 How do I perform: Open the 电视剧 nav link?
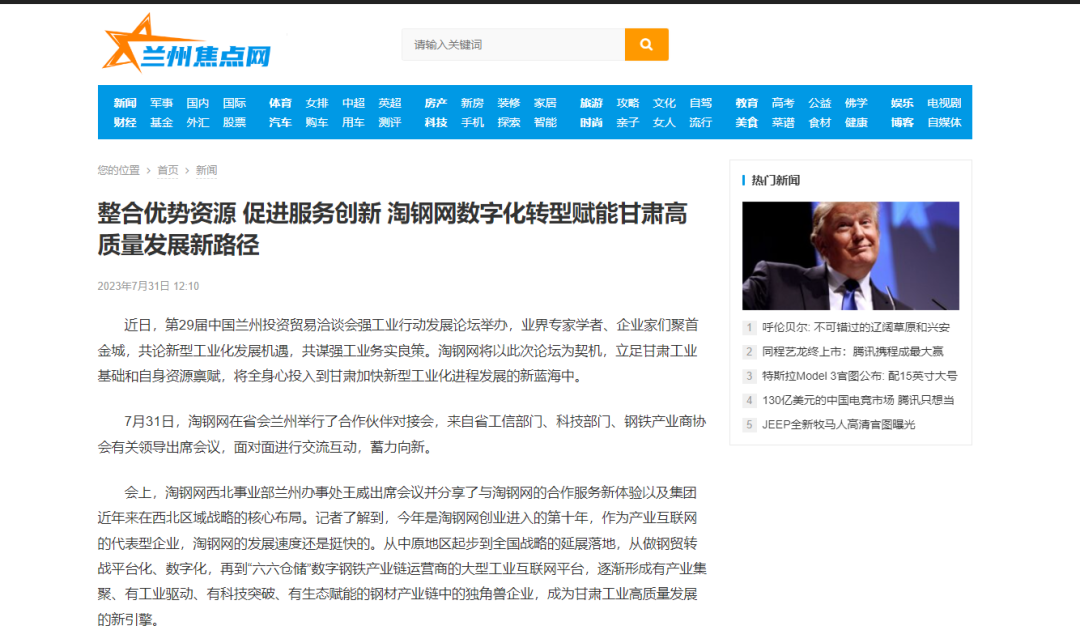(944, 103)
